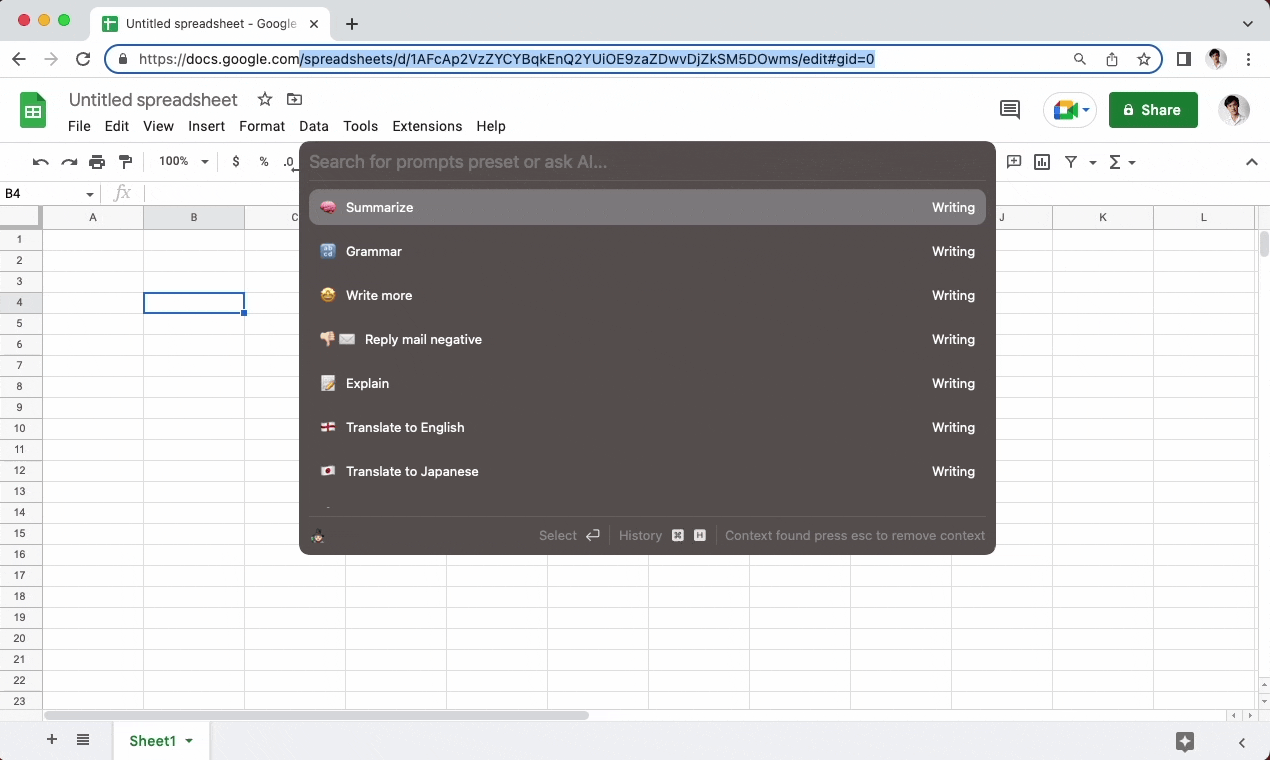Click the Undo arrow in the toolbar
The image size is (1270, 760).
tap(41, 162)
